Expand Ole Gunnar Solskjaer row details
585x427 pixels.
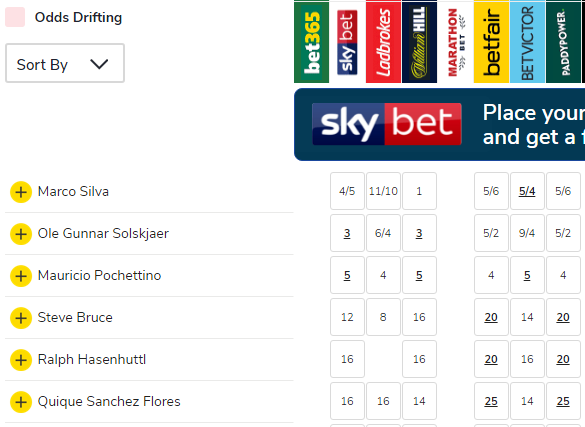coord(21,234)
